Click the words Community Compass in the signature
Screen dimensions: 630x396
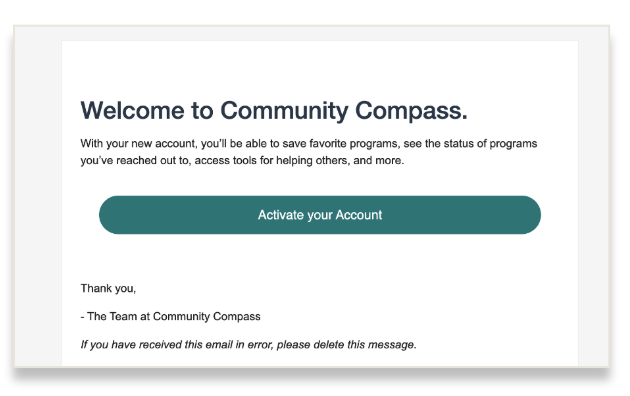pyautogui.click(x=207, y=316)
